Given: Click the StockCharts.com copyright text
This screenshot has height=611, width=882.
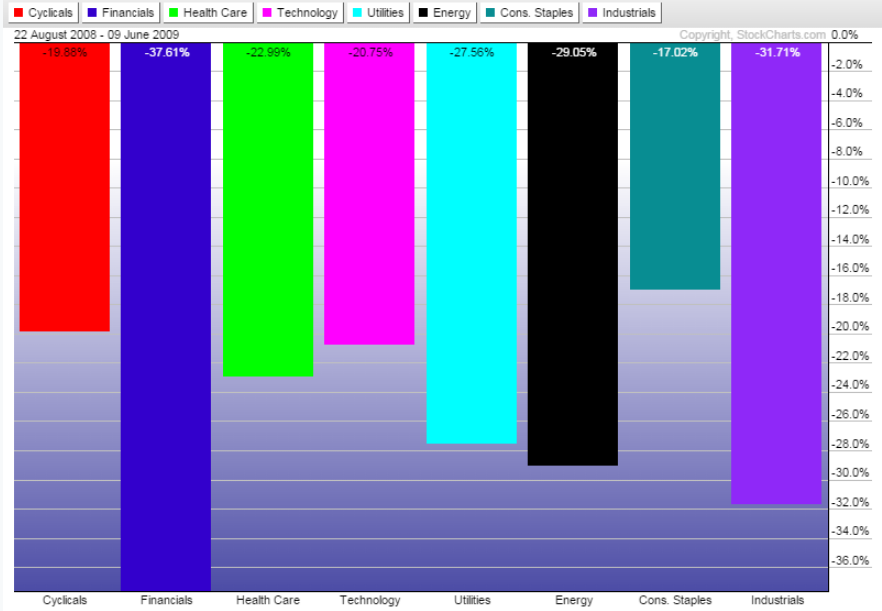Looking at the screenshot, I should click(752, 34).
